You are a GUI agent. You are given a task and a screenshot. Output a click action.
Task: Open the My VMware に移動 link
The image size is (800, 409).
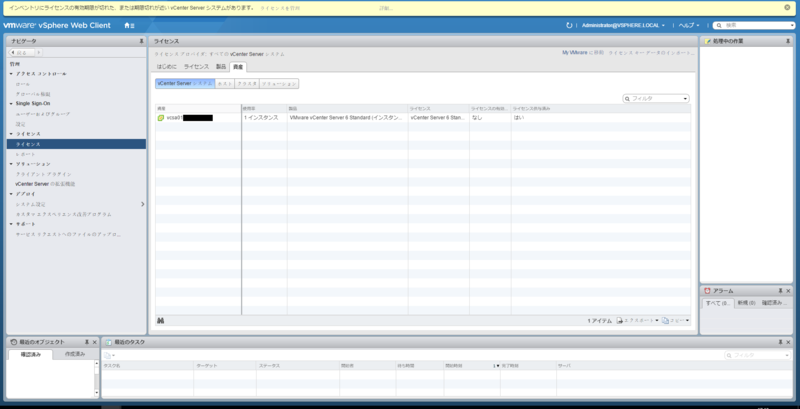point(583,53)
